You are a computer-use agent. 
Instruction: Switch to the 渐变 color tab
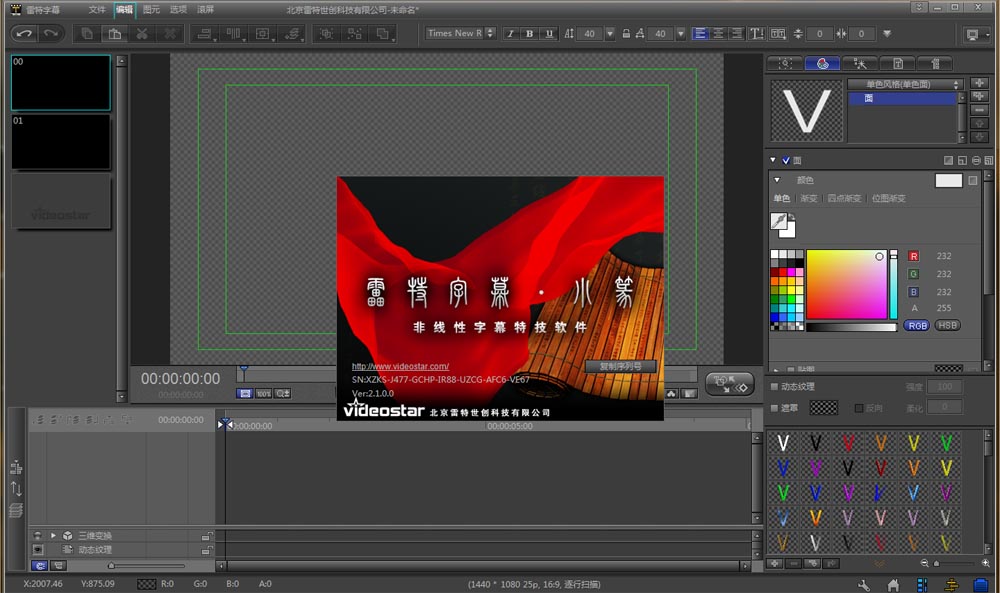point(809,198)
